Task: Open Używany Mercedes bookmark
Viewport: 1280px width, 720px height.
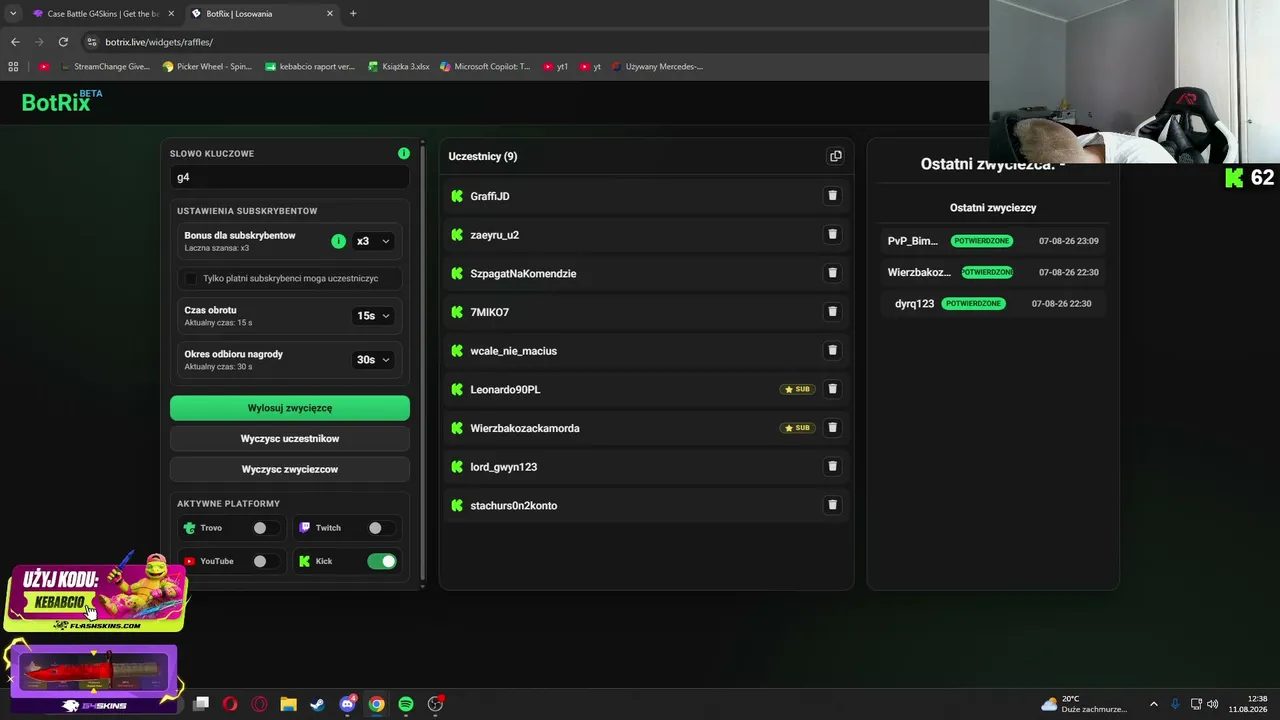Action: coord(658,67)
